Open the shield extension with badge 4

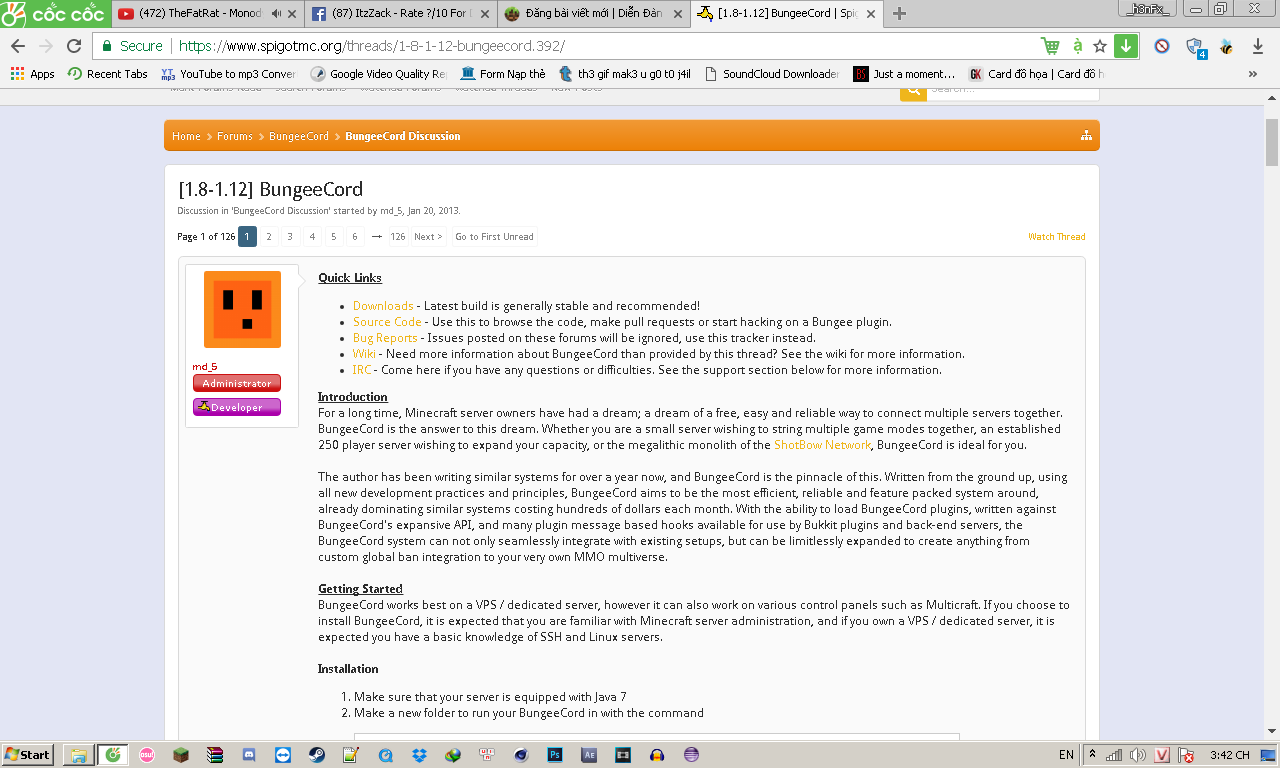pos(1195,47)
